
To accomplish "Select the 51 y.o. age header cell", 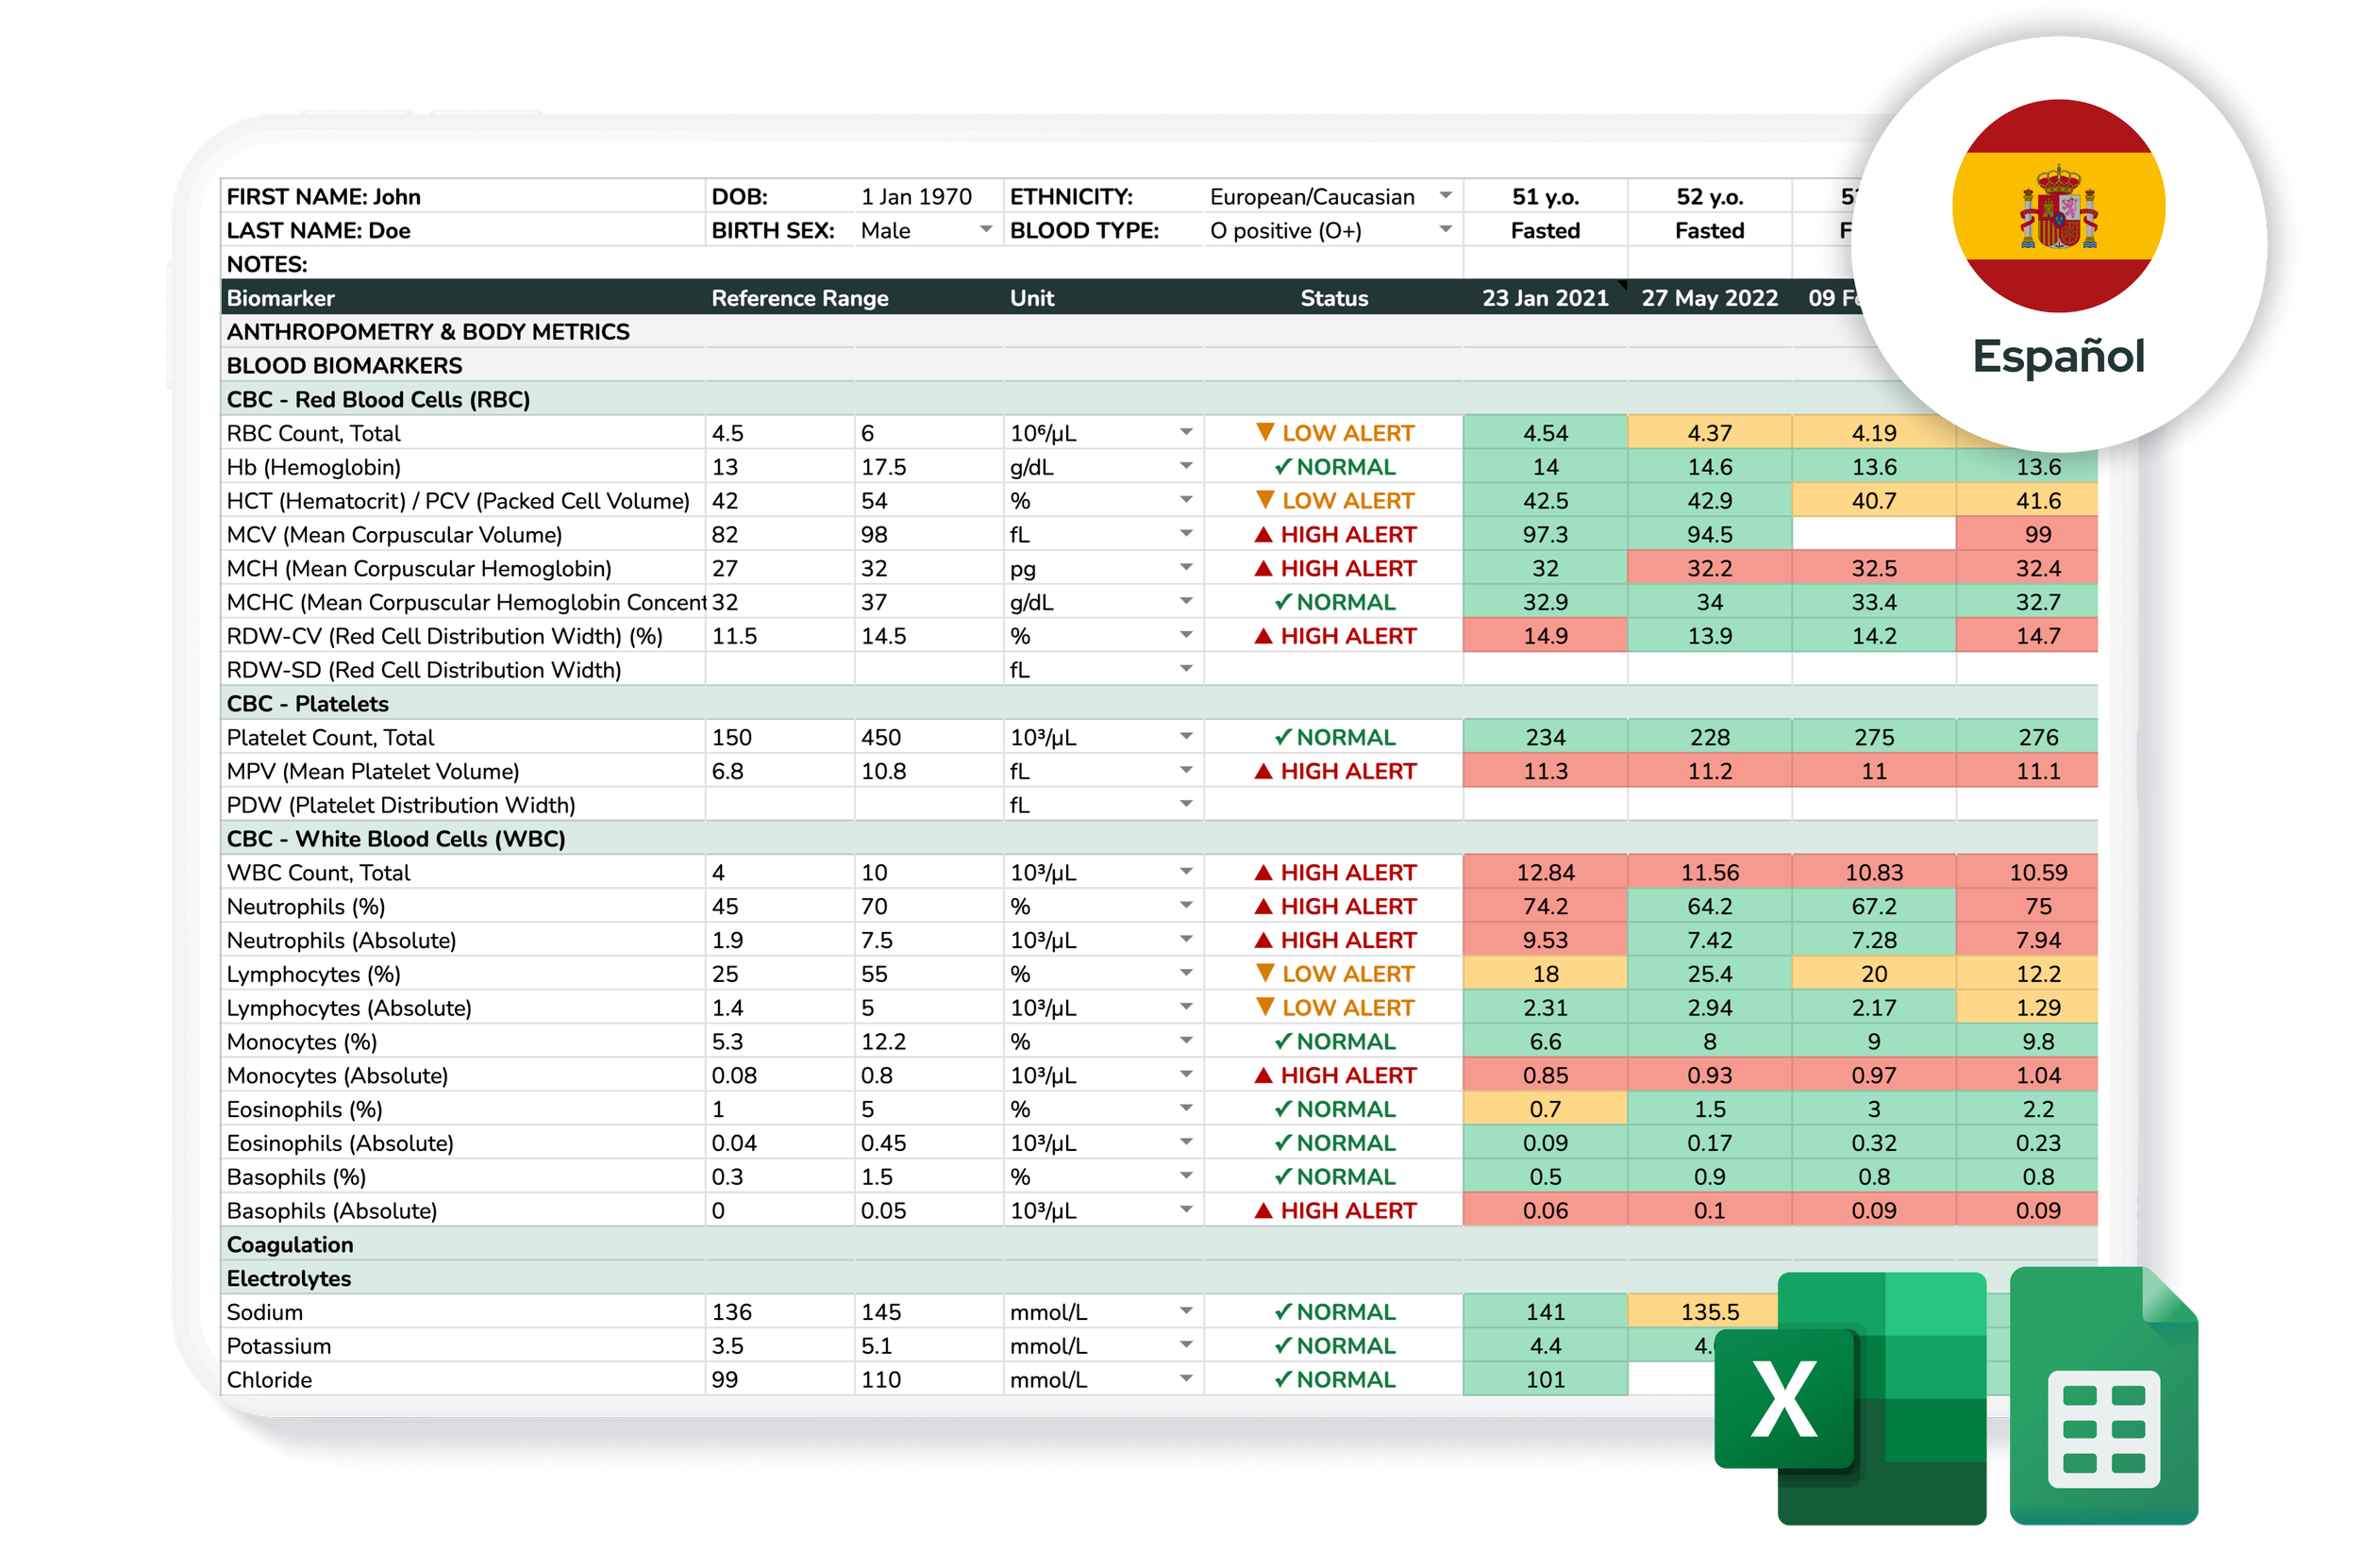I will pos(1545,196).
